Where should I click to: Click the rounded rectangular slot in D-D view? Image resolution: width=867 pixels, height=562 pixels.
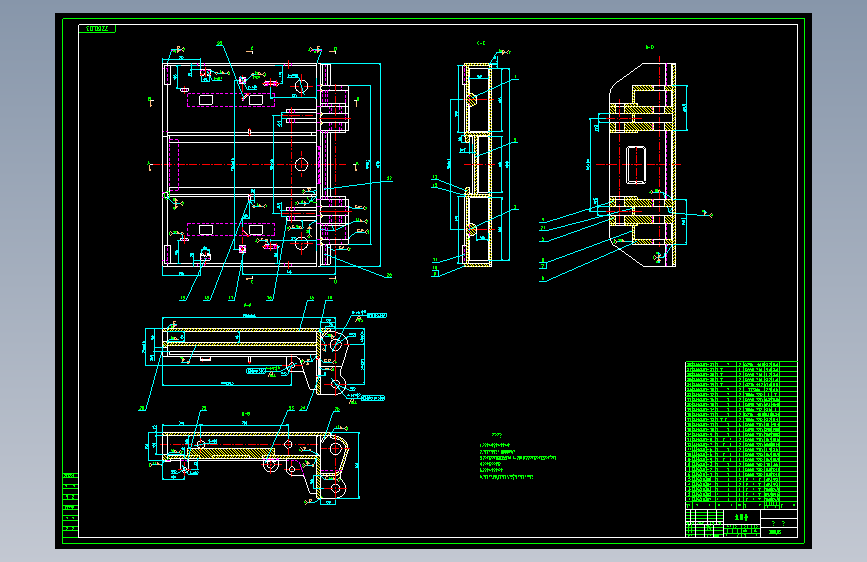coord(636,165)
